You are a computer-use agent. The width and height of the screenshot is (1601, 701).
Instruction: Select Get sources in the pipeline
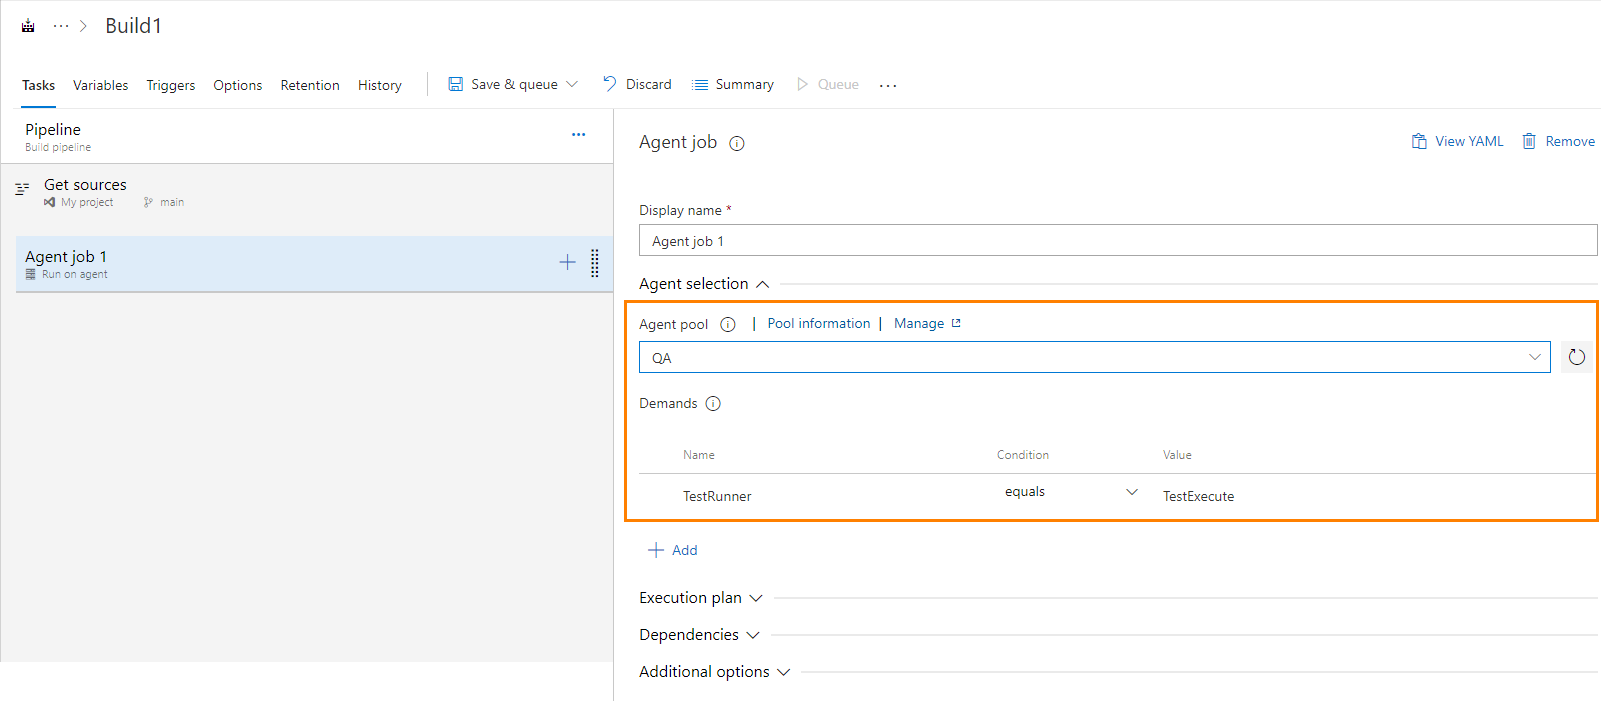86,186
